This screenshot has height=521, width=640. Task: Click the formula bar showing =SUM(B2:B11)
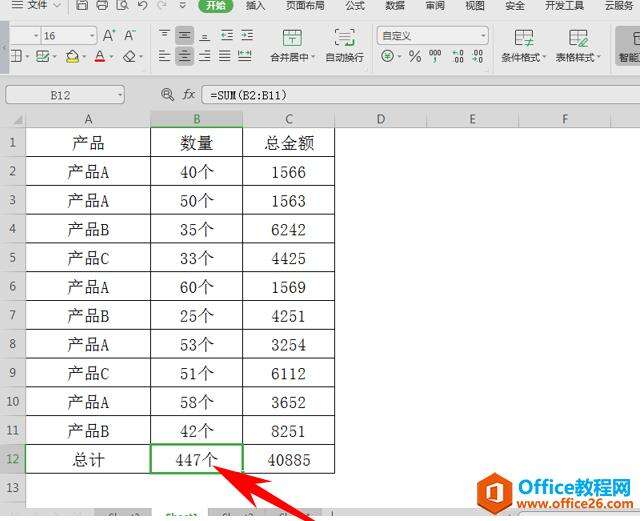tap(421, 95)
